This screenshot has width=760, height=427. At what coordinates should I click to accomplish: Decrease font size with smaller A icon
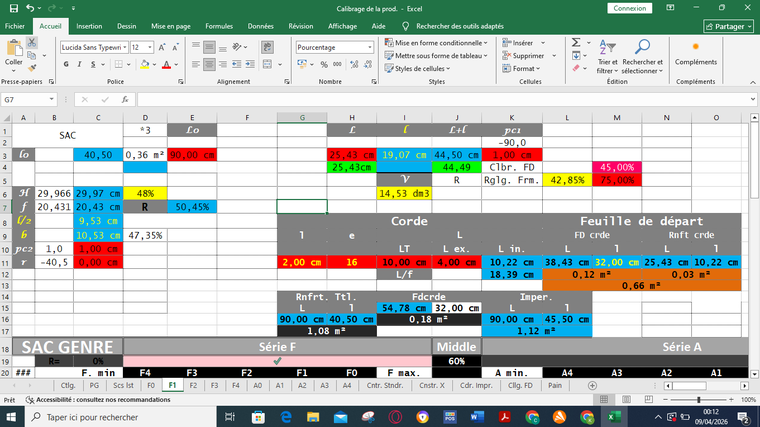coord(175,47)
